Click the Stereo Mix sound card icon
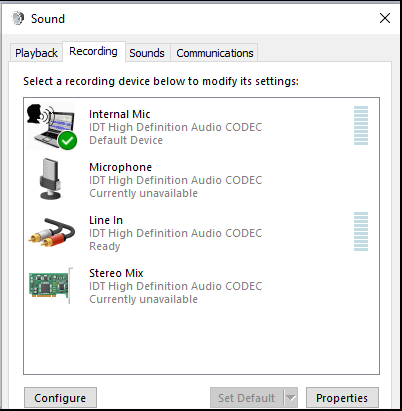 click(51, 285)
